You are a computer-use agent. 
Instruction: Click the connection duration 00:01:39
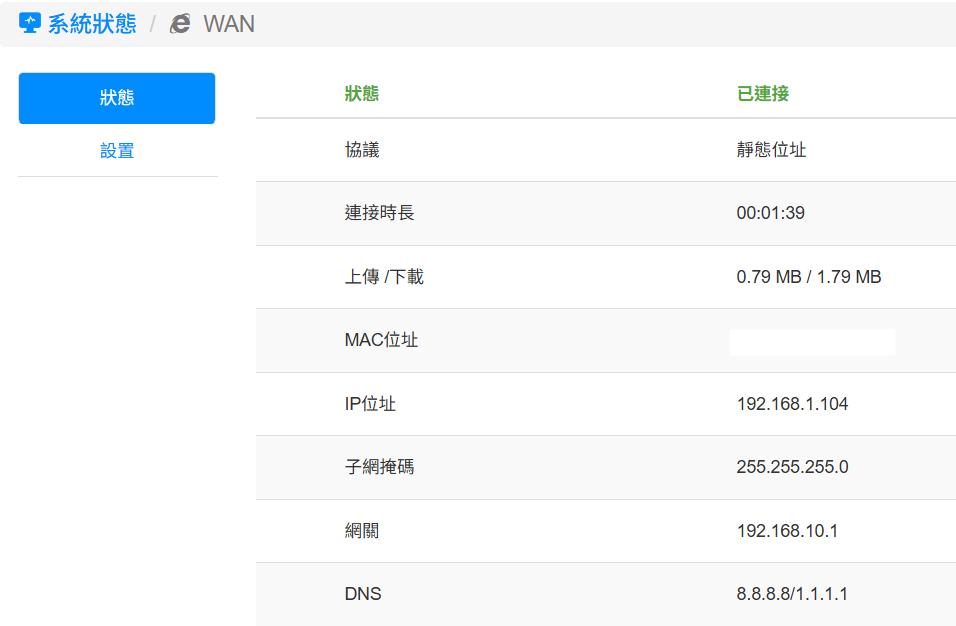click(770, 213)
